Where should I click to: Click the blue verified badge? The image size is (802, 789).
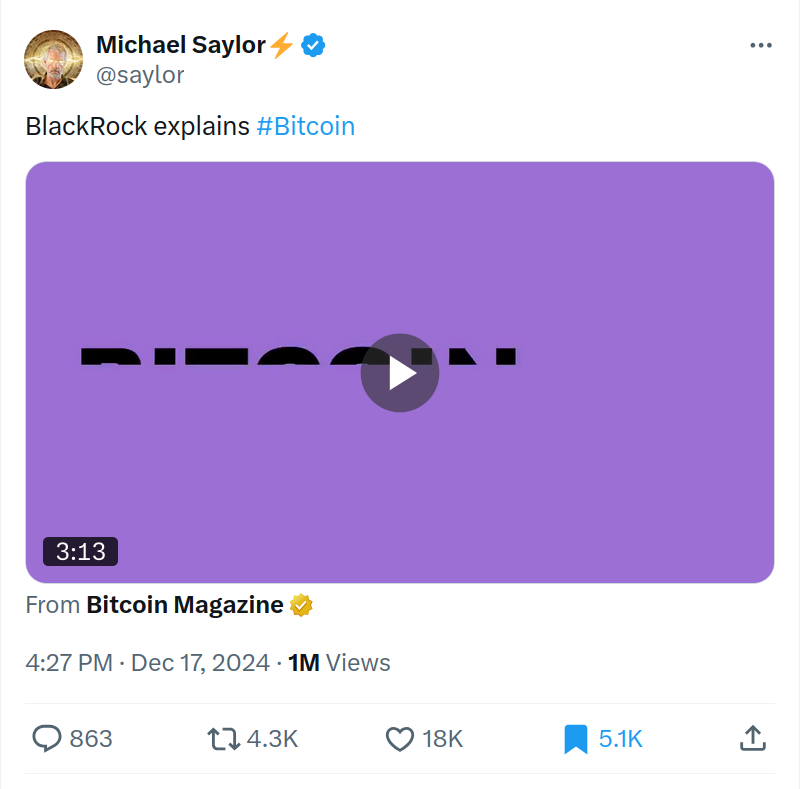(314, 45)
